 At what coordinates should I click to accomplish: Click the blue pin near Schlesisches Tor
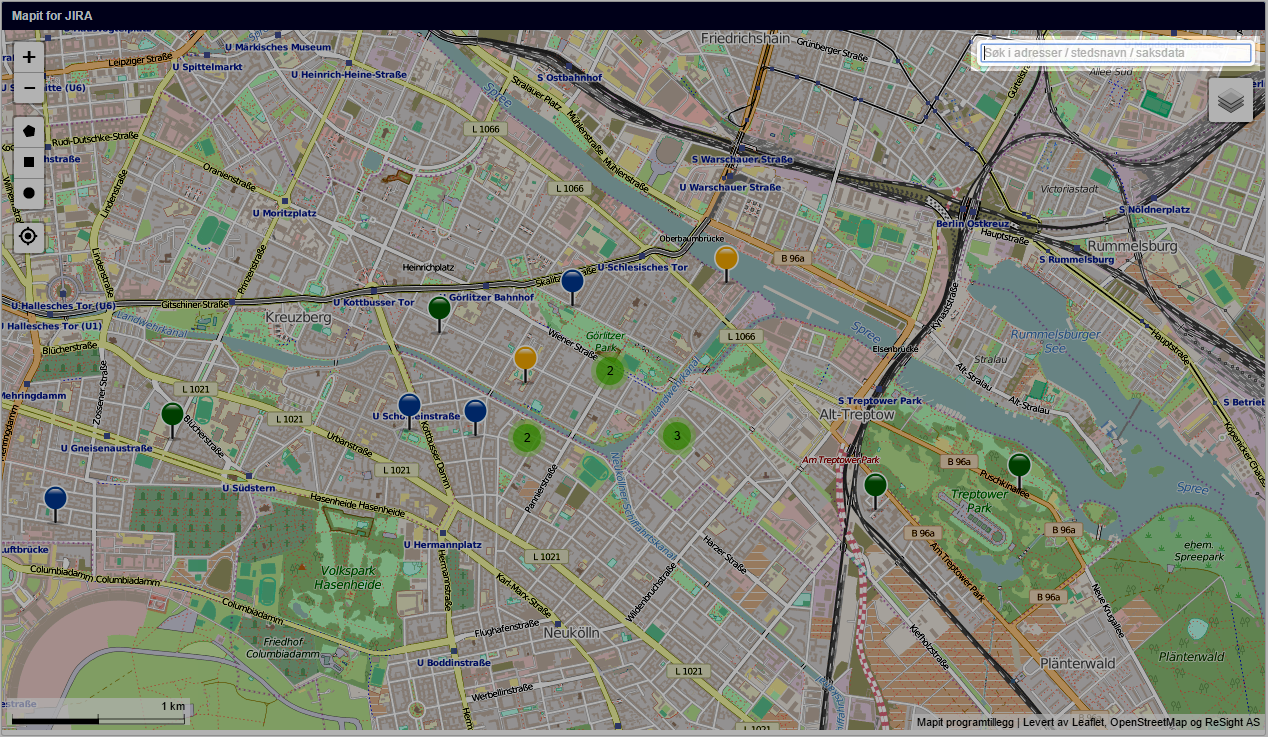572,282
